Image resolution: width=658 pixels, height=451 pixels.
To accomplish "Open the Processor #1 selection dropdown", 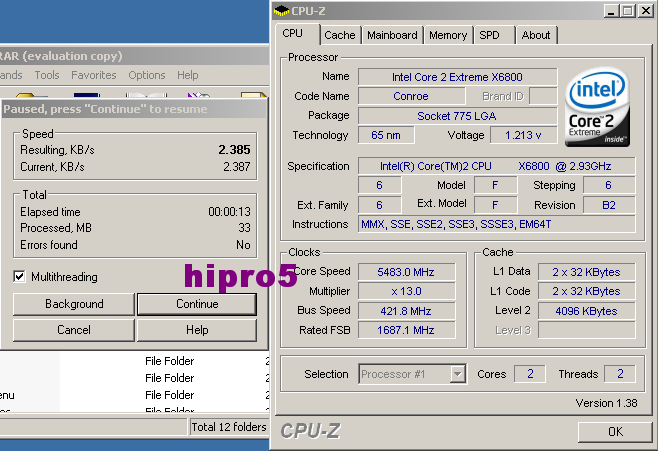I will click(457, 374).
